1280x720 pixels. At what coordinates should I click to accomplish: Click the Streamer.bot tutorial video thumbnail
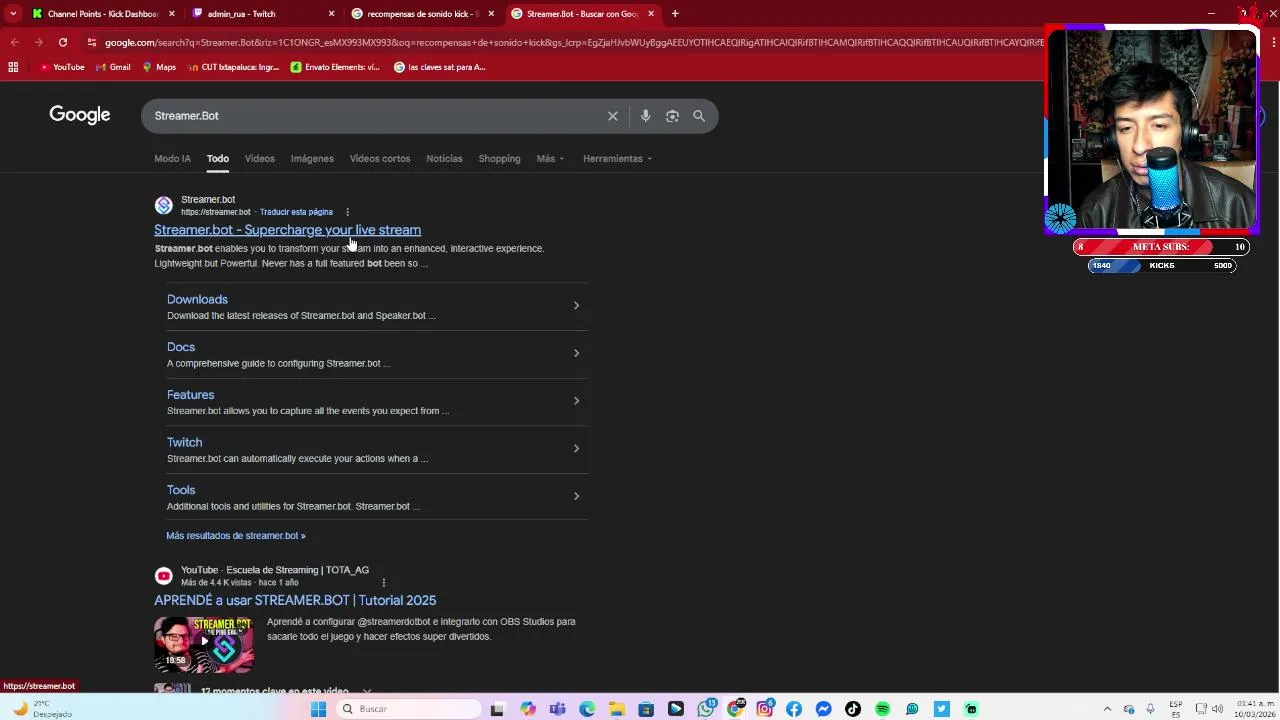point(204,645)
